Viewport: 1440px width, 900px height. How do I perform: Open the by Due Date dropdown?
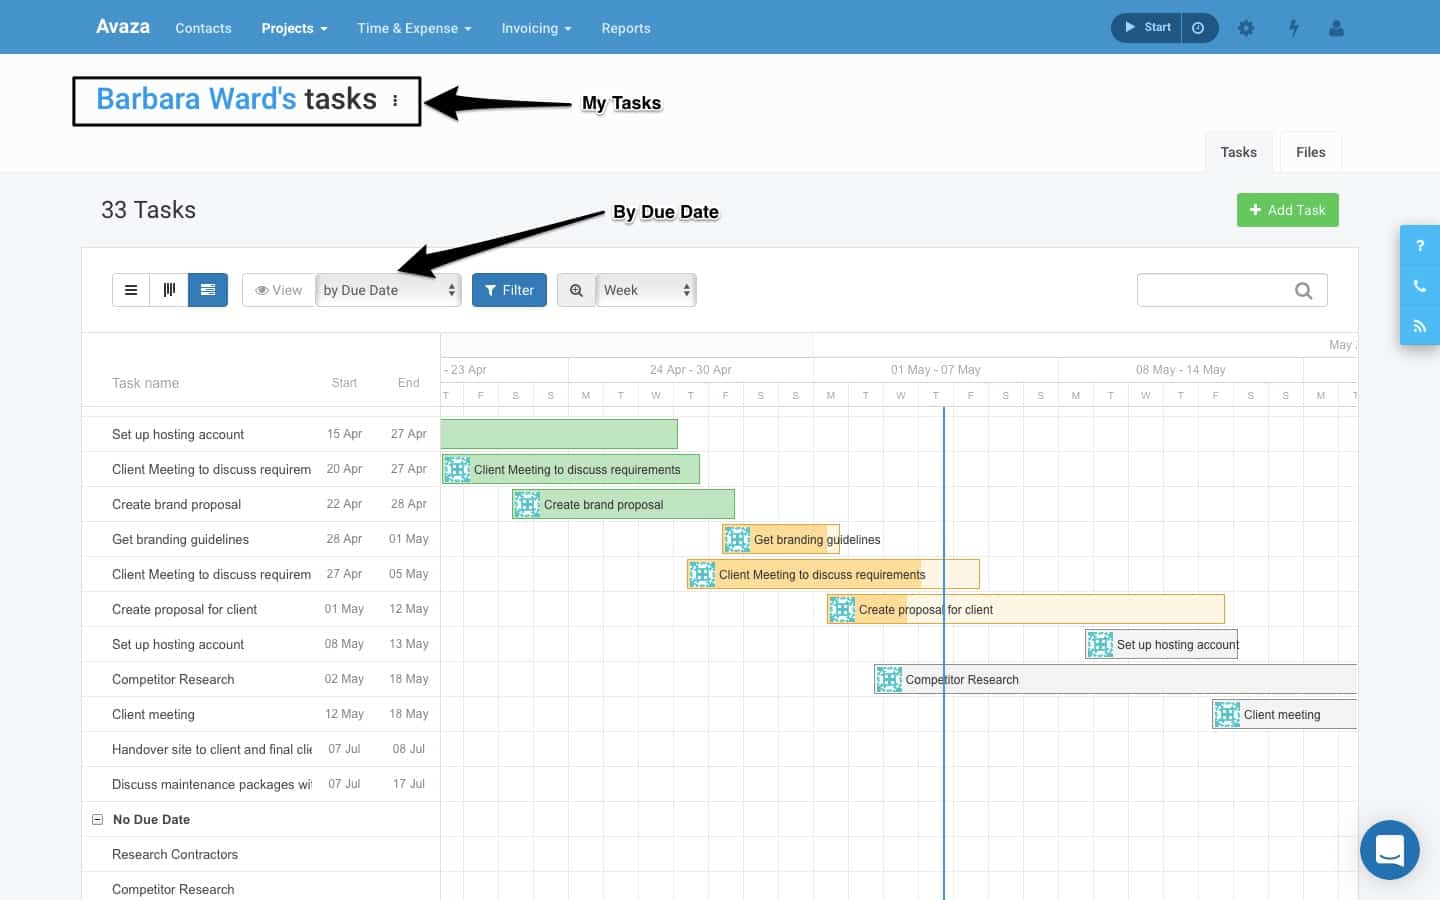[x=388, y=290]
